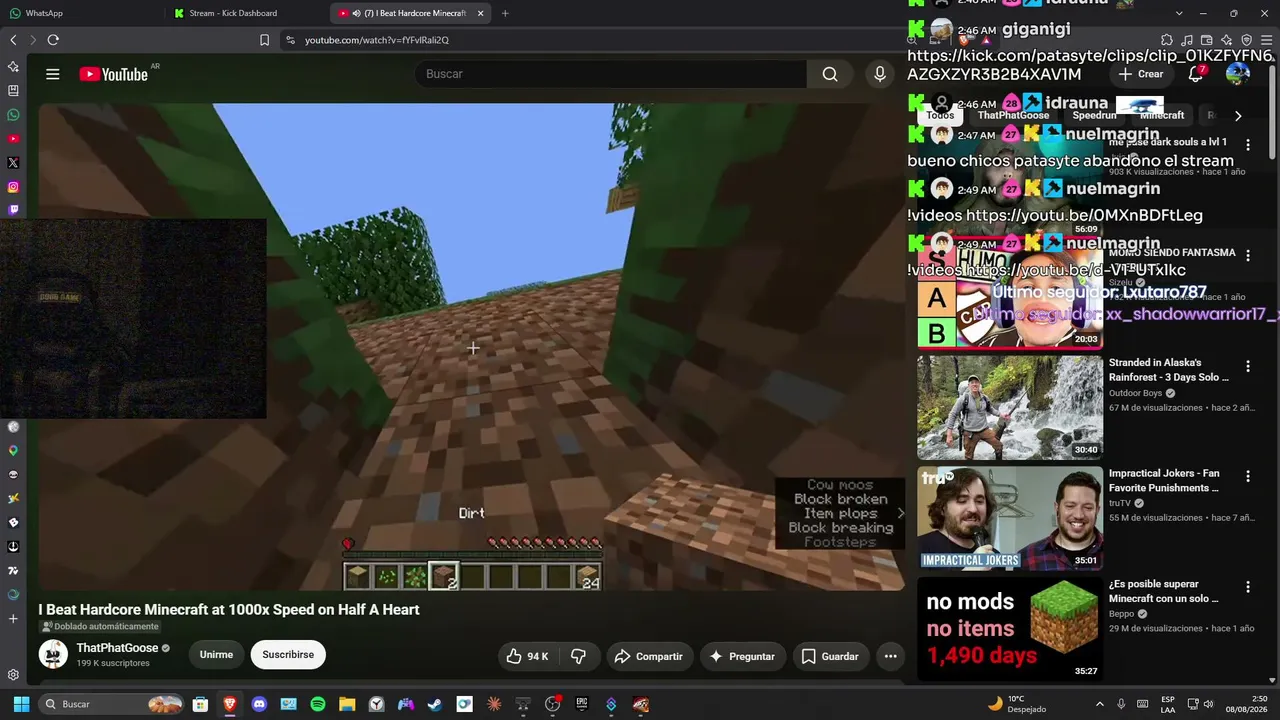Open YouTube notifications bell
Image resolution: width=1280 pixels, height=720 pixels.
click(x=1196, y=74)
